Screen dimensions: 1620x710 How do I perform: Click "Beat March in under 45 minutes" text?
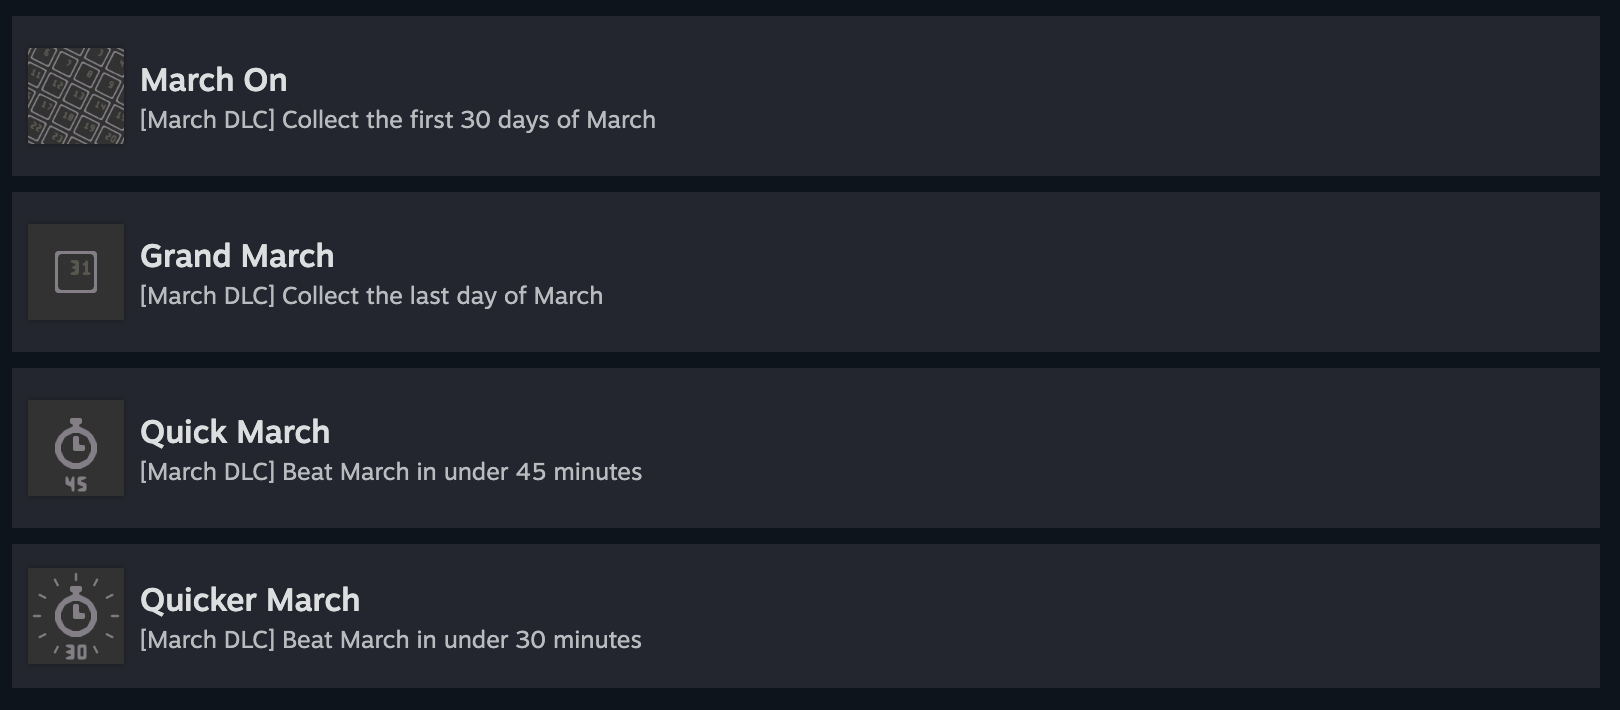(x=462, y=472)
